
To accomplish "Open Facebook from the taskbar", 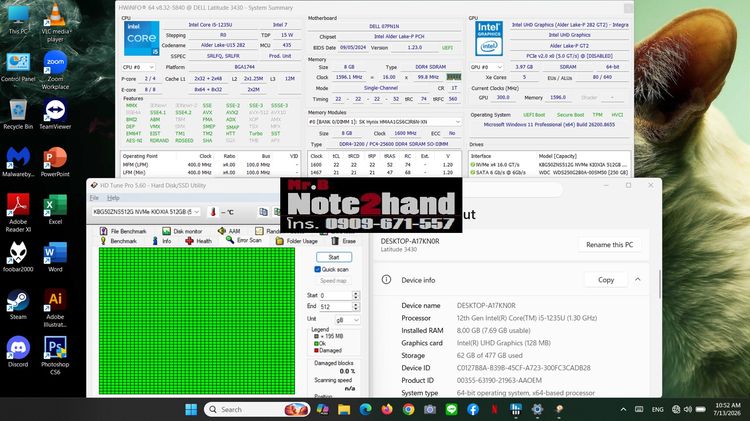I will pyautogui.click(x=473, y=410).
